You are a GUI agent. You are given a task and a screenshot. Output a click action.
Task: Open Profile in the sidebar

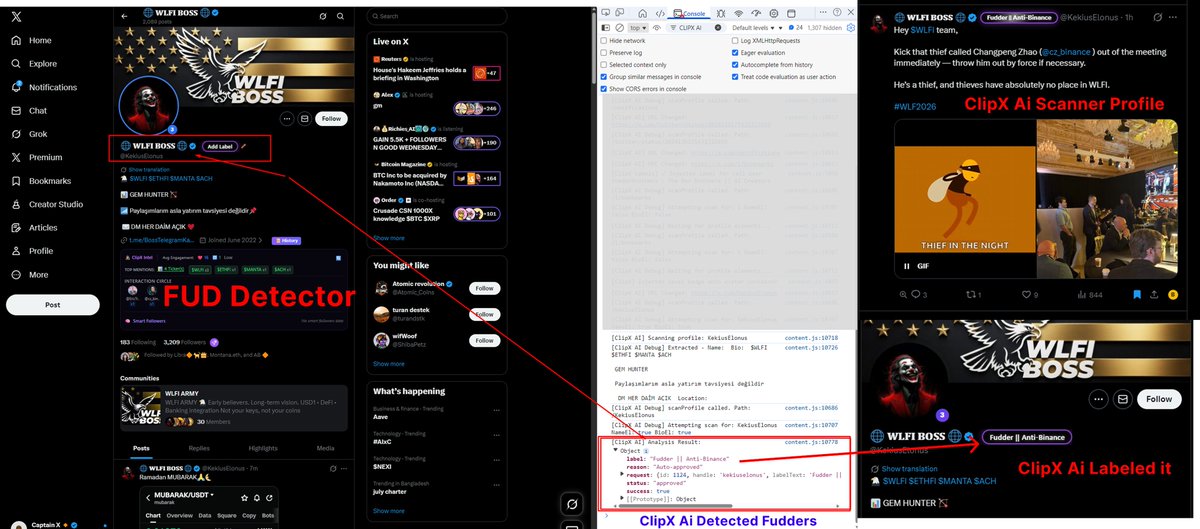point(32,251)
